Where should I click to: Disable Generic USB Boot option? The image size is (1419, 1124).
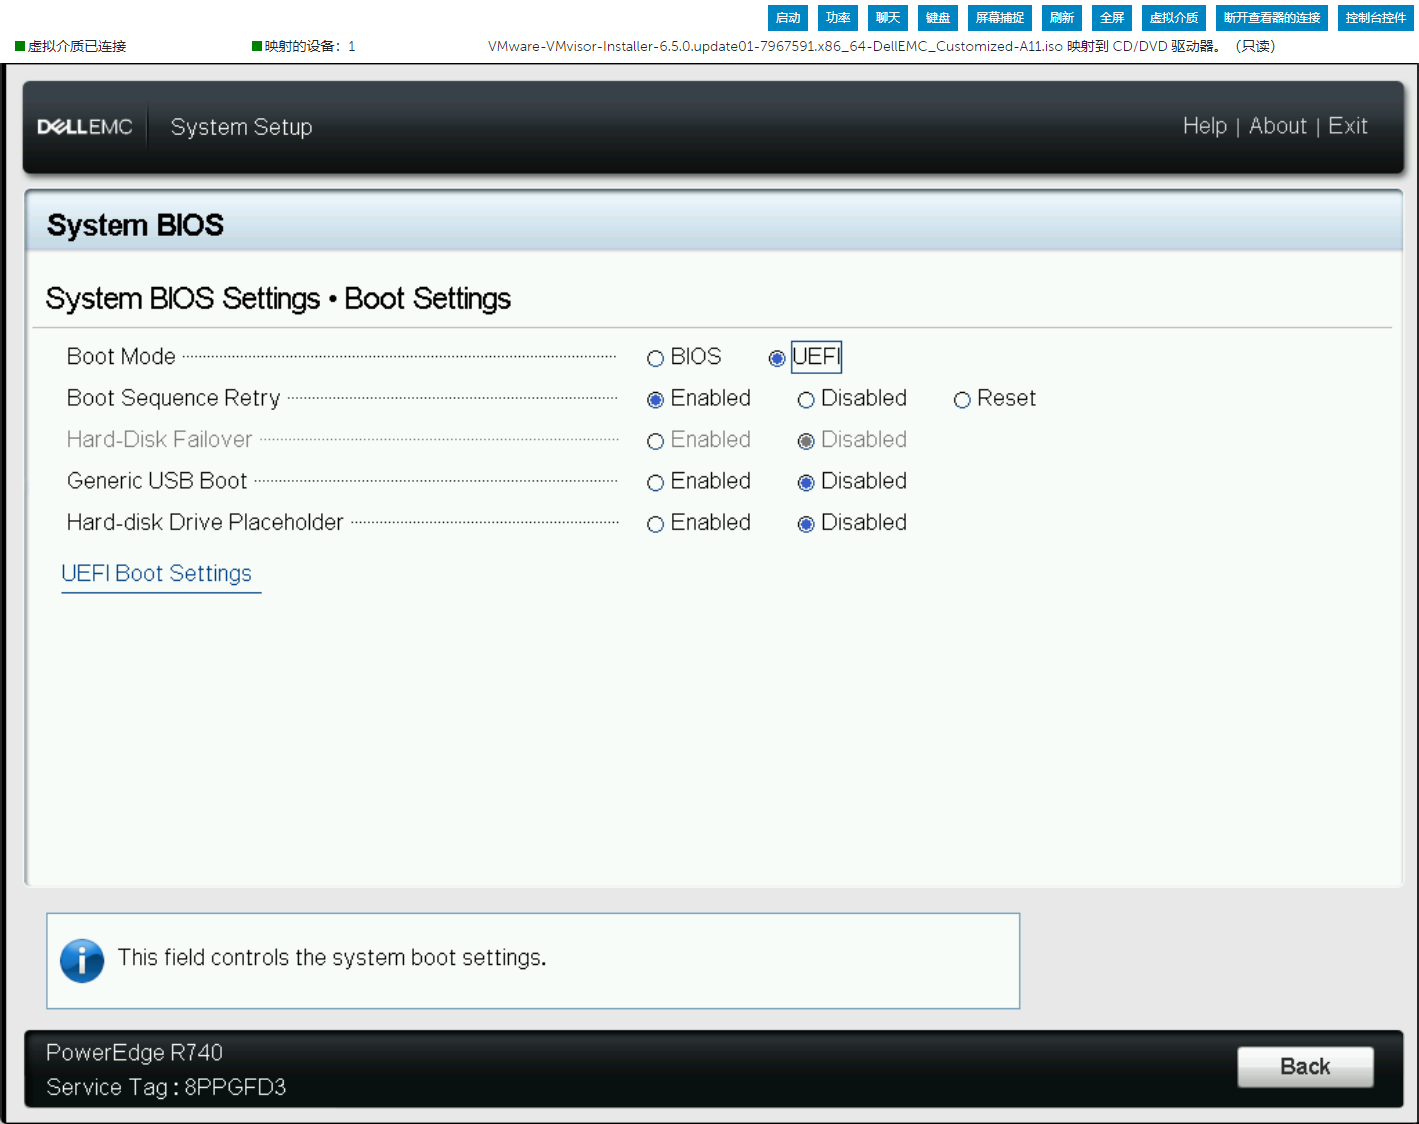click(x=806, y=483)
